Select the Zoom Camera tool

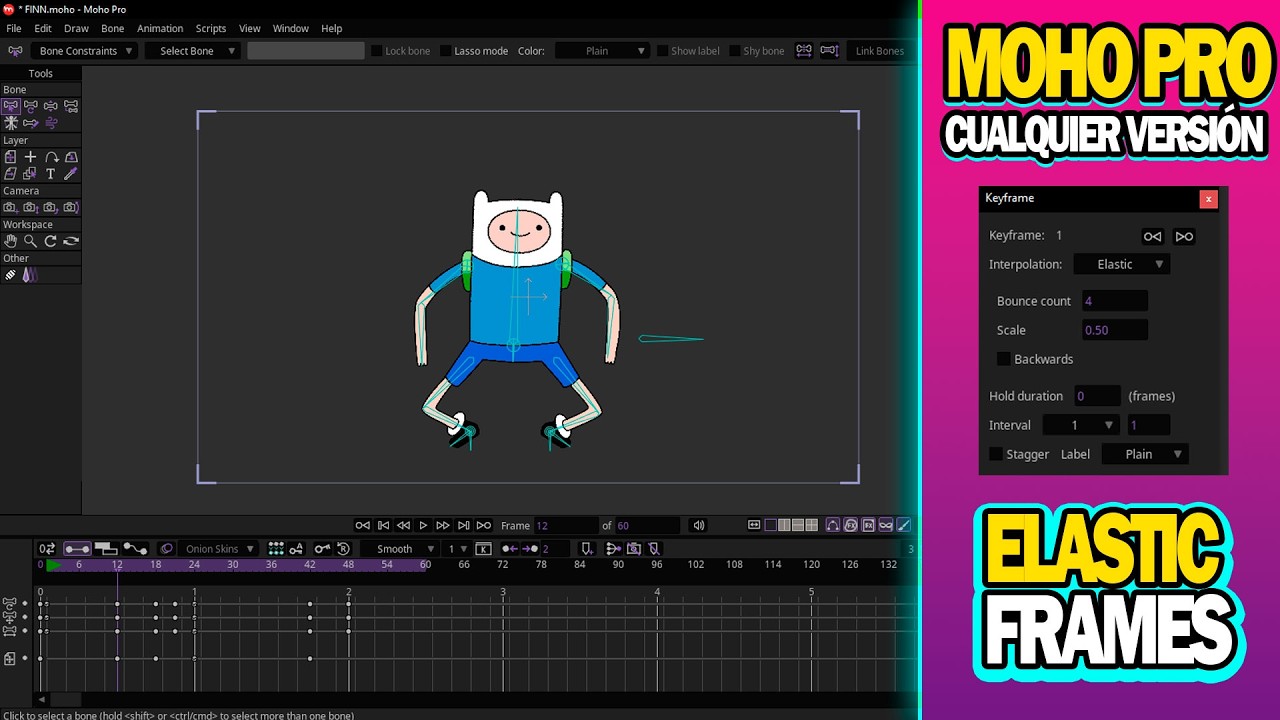click(x=30, y=207)
